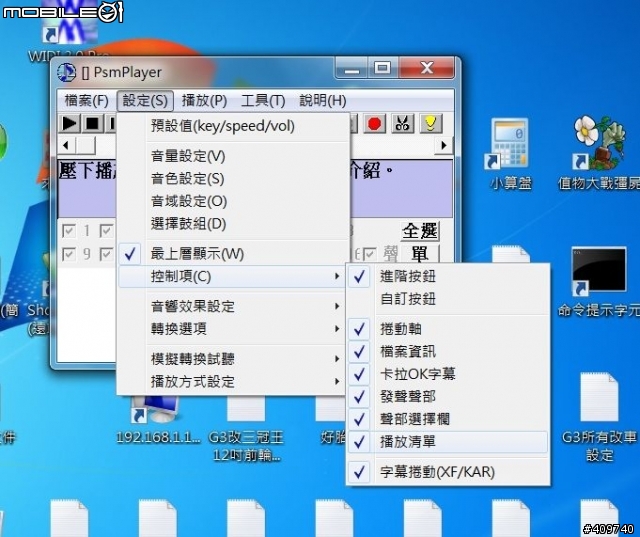Click the PsmPlayer title bar app icon
Image resolution: width=640 pixels, height=537 pixels.
pos(67,73)
